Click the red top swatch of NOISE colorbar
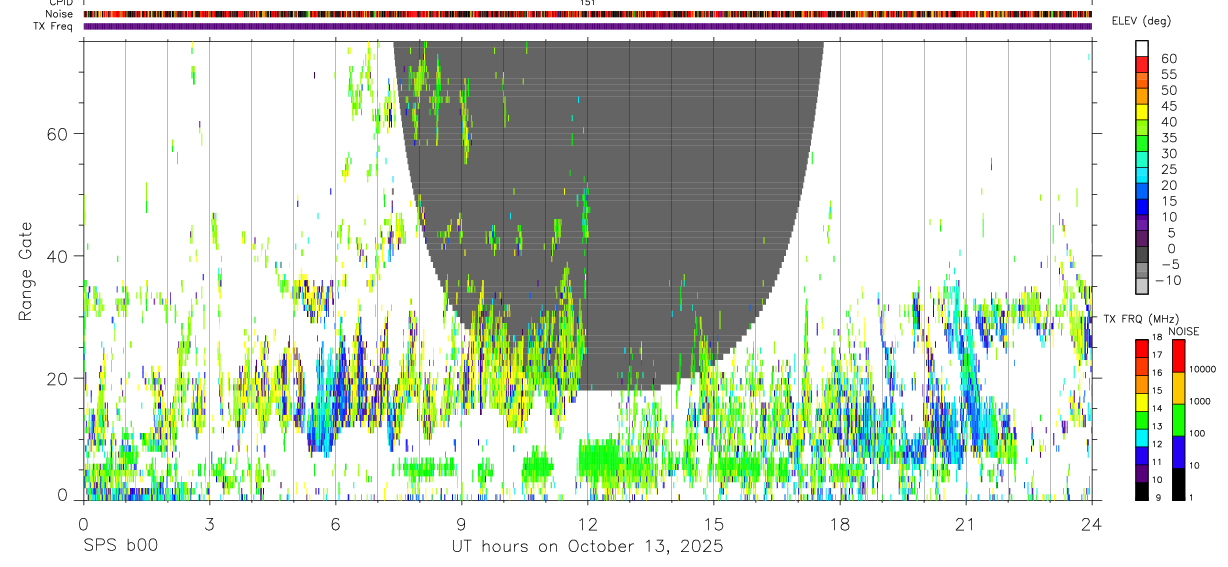The height and width of the screenshot is (567, 1228). (1177, 355)
